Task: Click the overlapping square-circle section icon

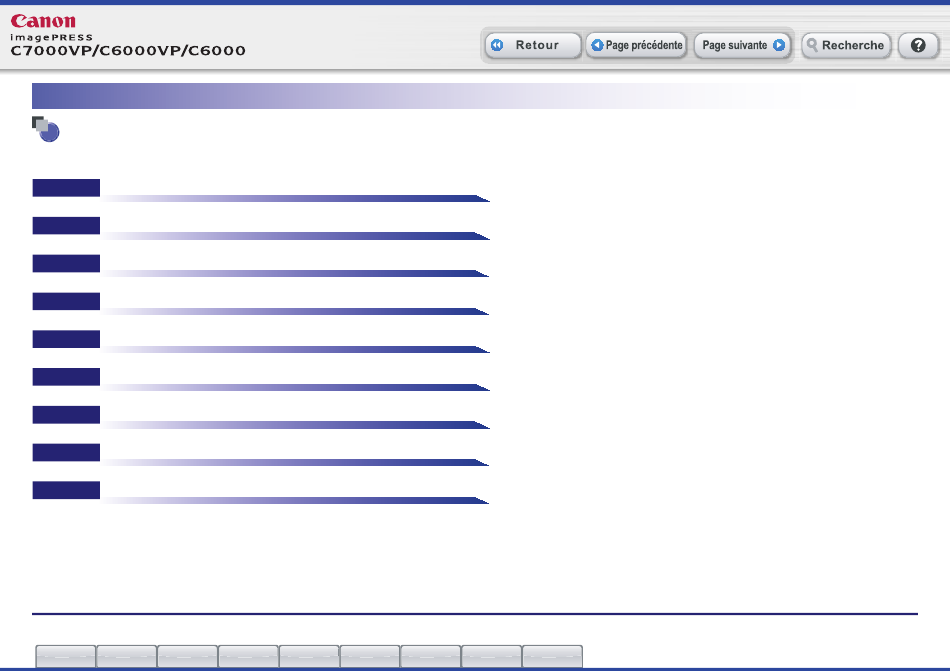Action: pos(45,129)
